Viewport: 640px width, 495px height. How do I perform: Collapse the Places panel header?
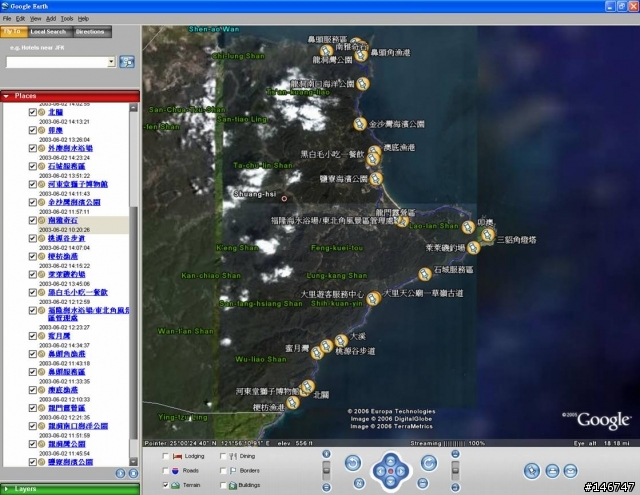click(70, 96)
